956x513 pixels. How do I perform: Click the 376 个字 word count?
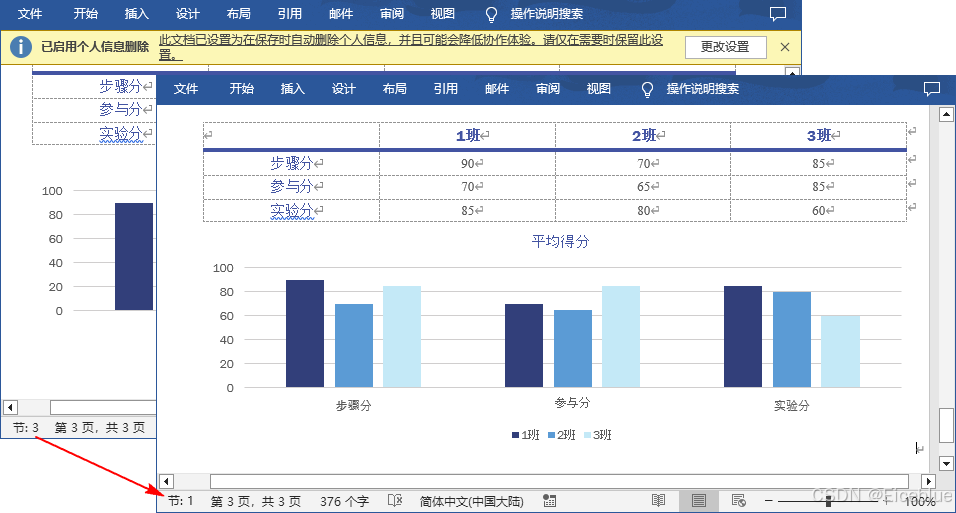344,501
